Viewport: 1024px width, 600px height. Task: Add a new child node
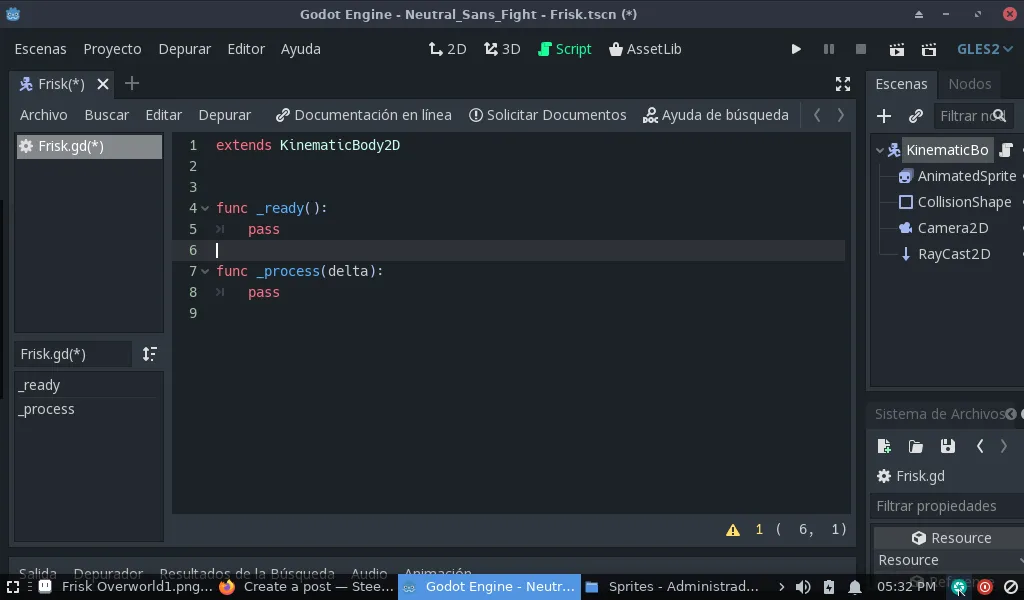(884, 116)
